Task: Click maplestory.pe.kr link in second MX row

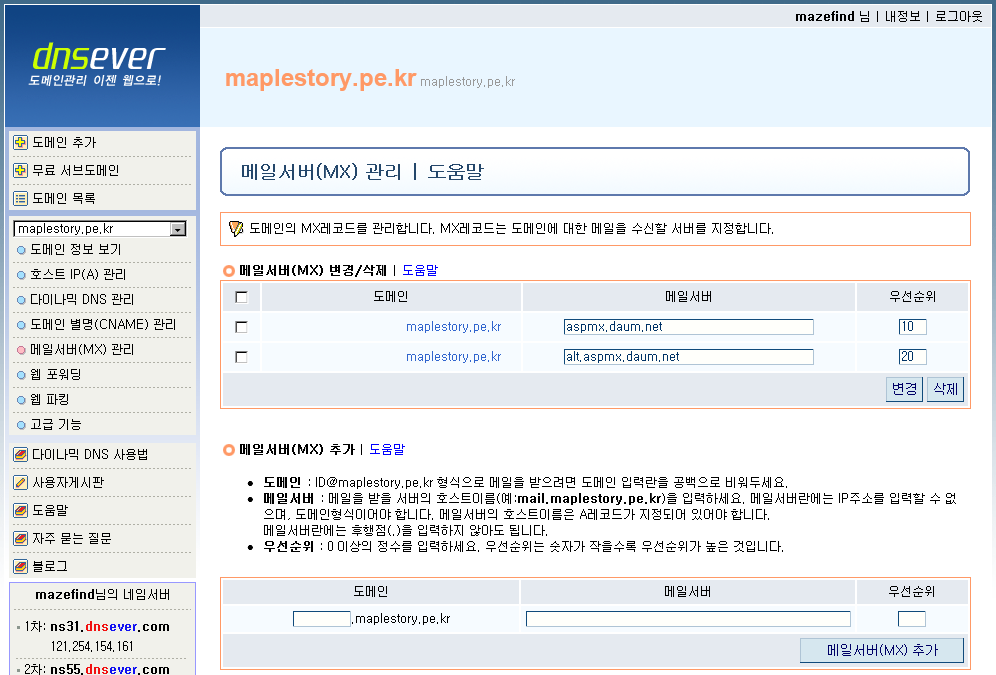Action: point(454,357)
